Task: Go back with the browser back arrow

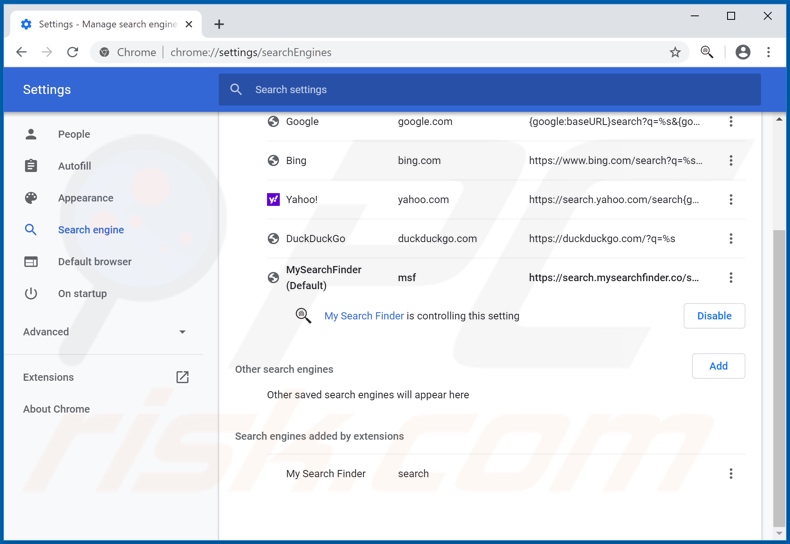Action: (x=21, y=52)
